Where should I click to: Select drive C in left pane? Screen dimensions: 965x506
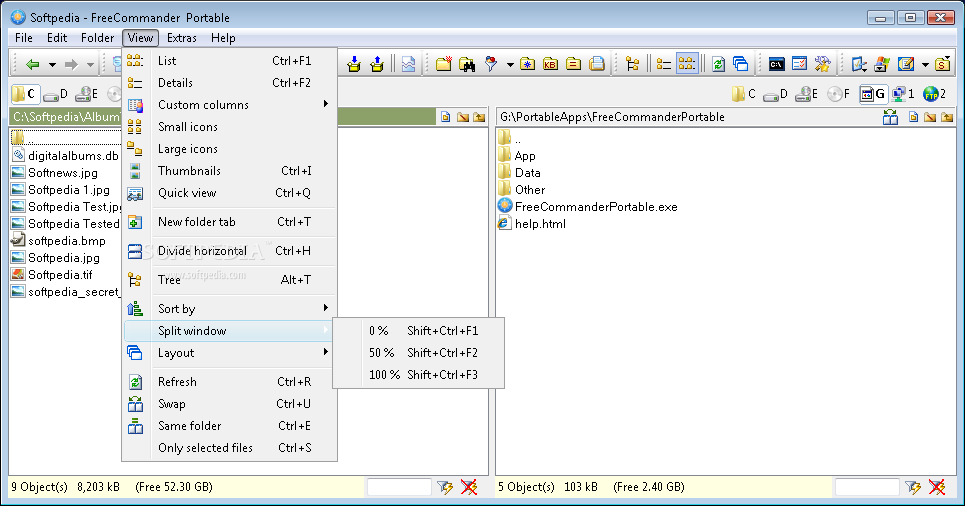pos(24,94)
